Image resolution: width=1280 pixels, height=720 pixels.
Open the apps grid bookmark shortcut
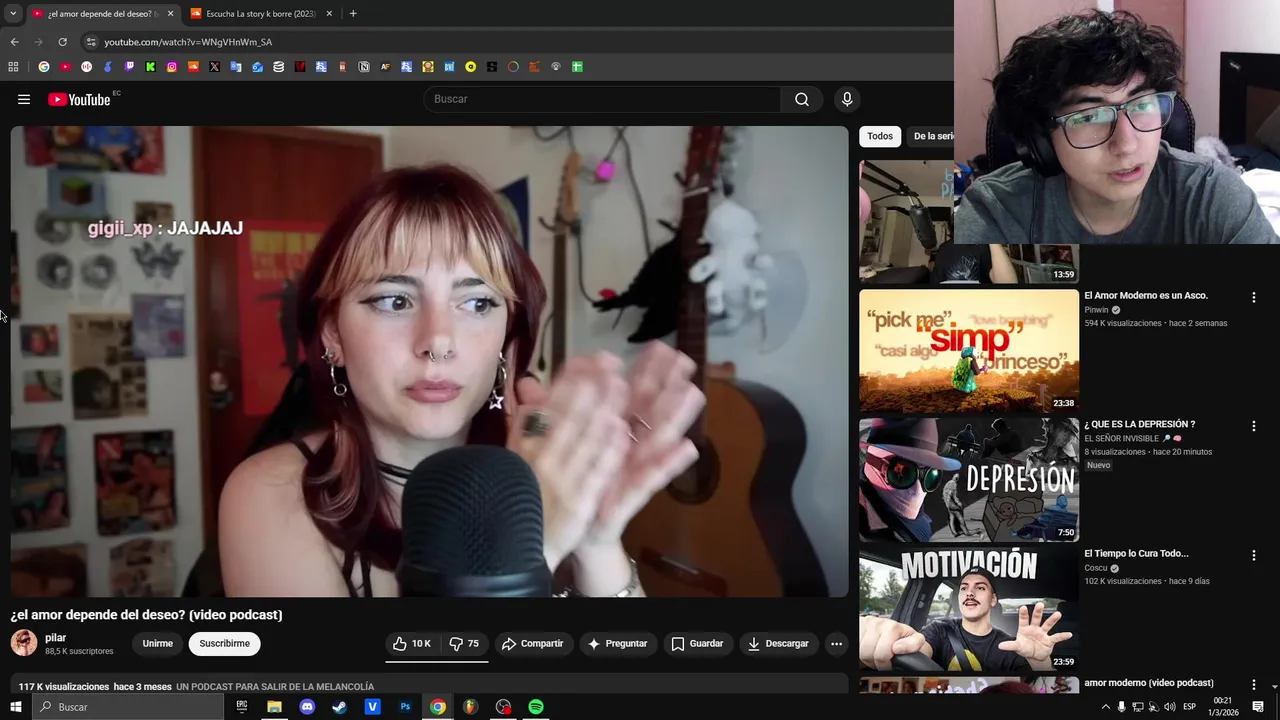13,67
